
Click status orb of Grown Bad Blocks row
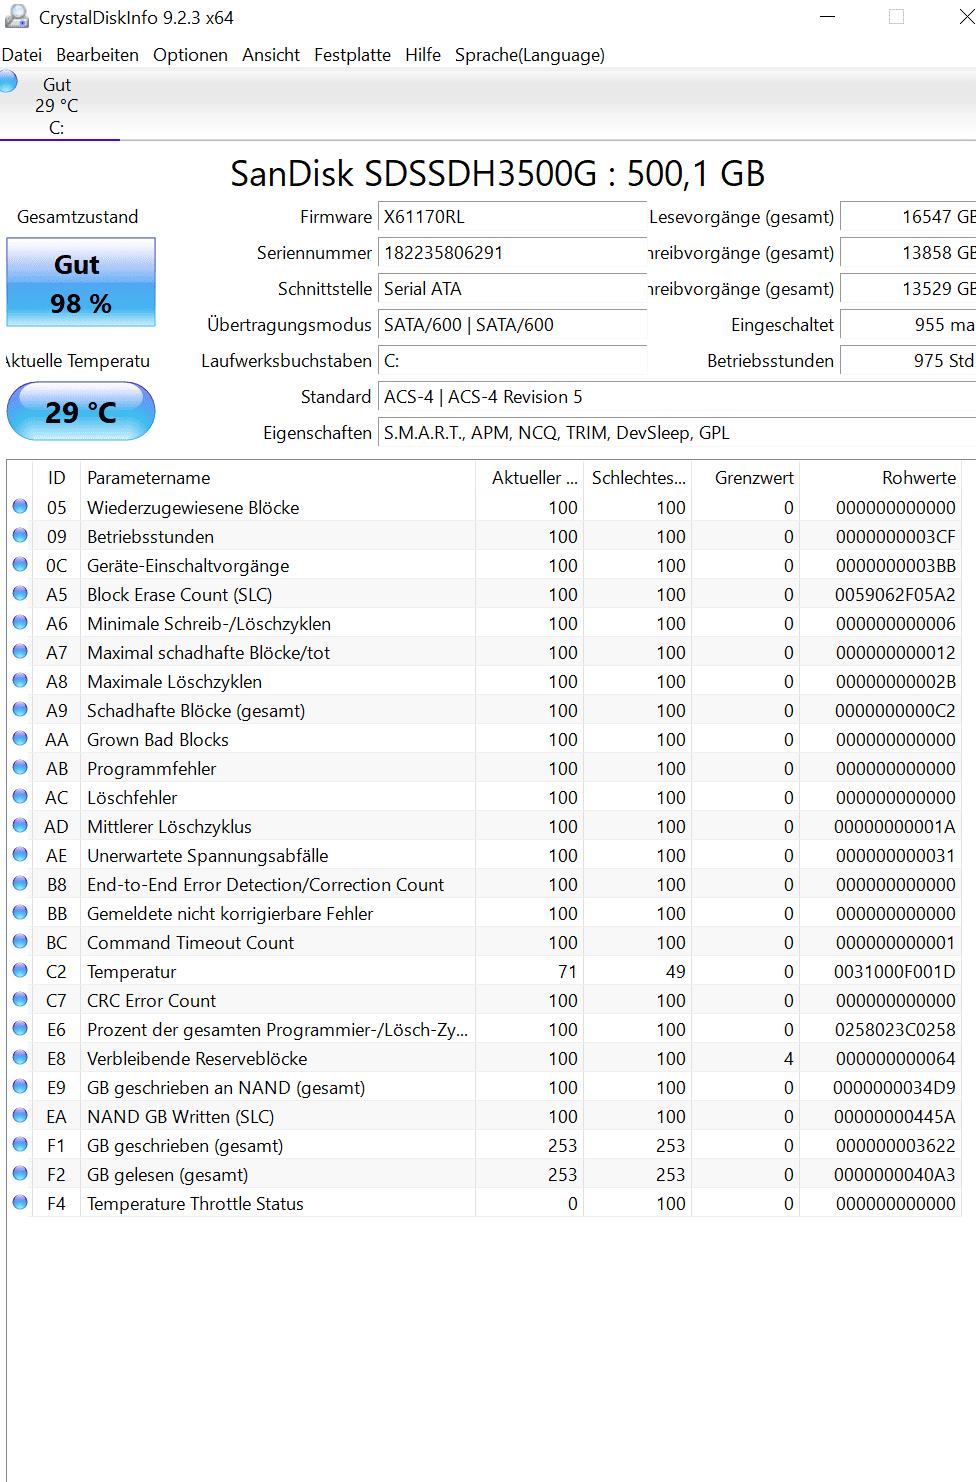click(x=20, y=738)
